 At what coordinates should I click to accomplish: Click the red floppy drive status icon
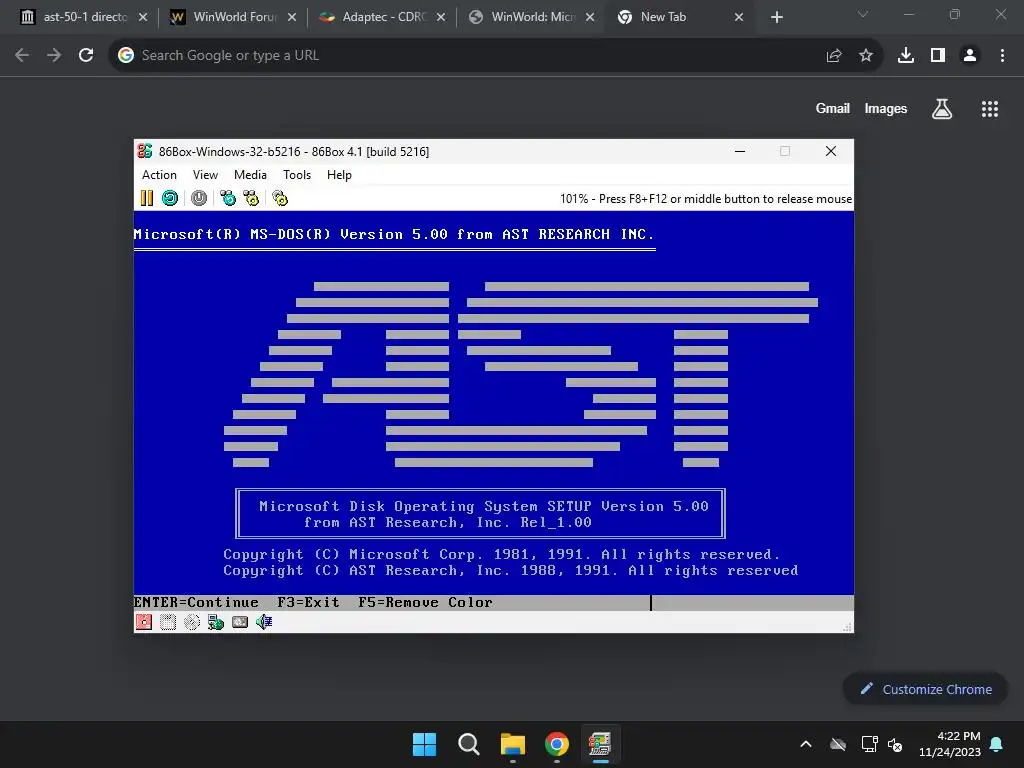[144, 622]
